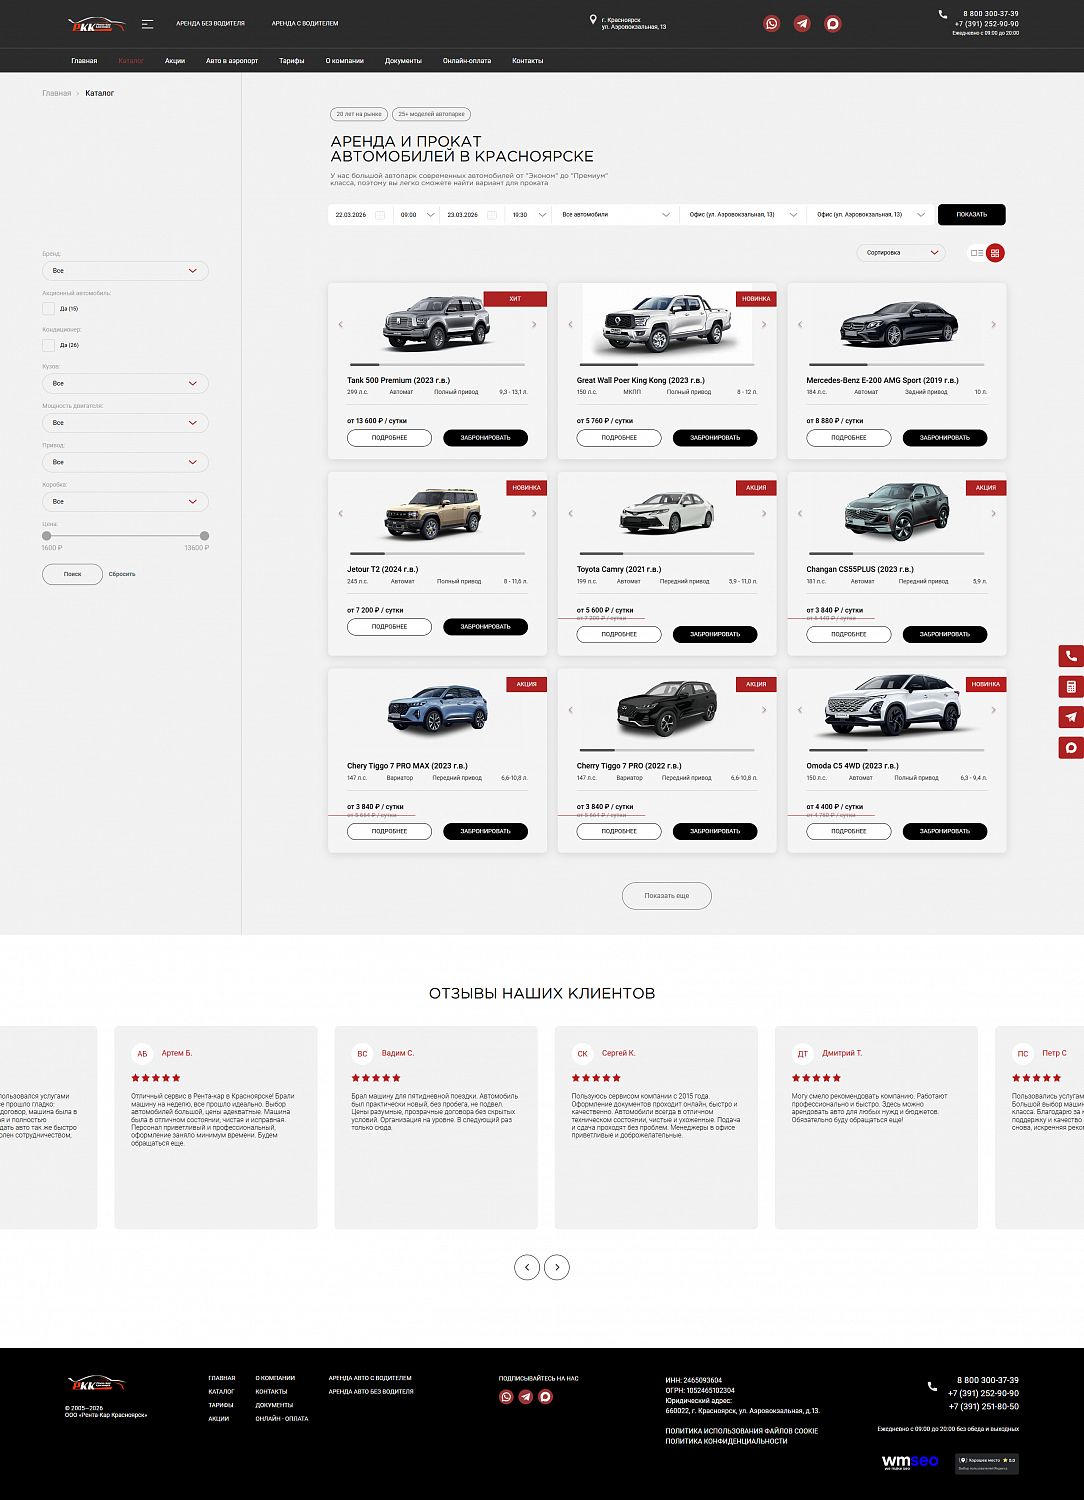
Task: Open the floating red calculator button
Action: [1071, 686]
